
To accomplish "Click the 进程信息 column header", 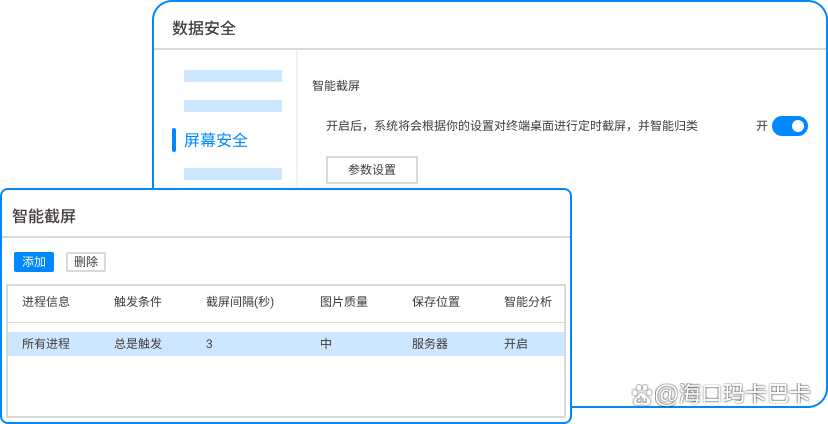I will [x=45, y=302].
